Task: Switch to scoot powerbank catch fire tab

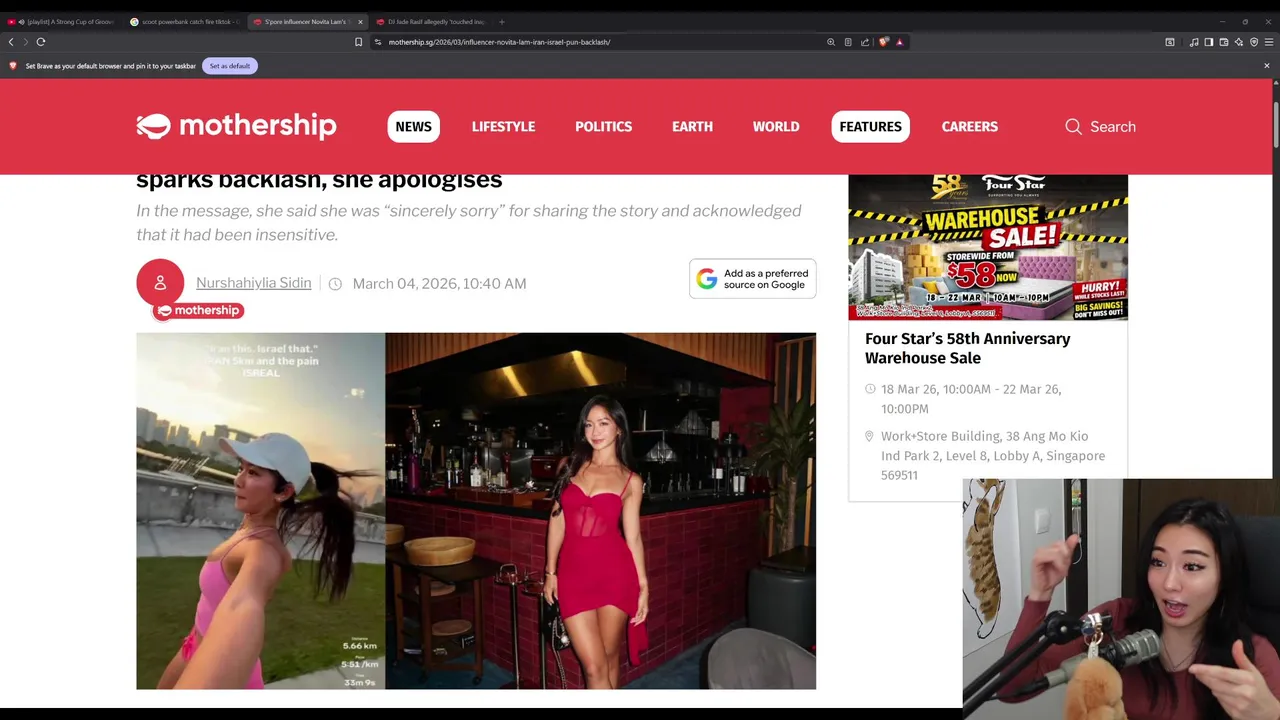Action: coord(184,21)
